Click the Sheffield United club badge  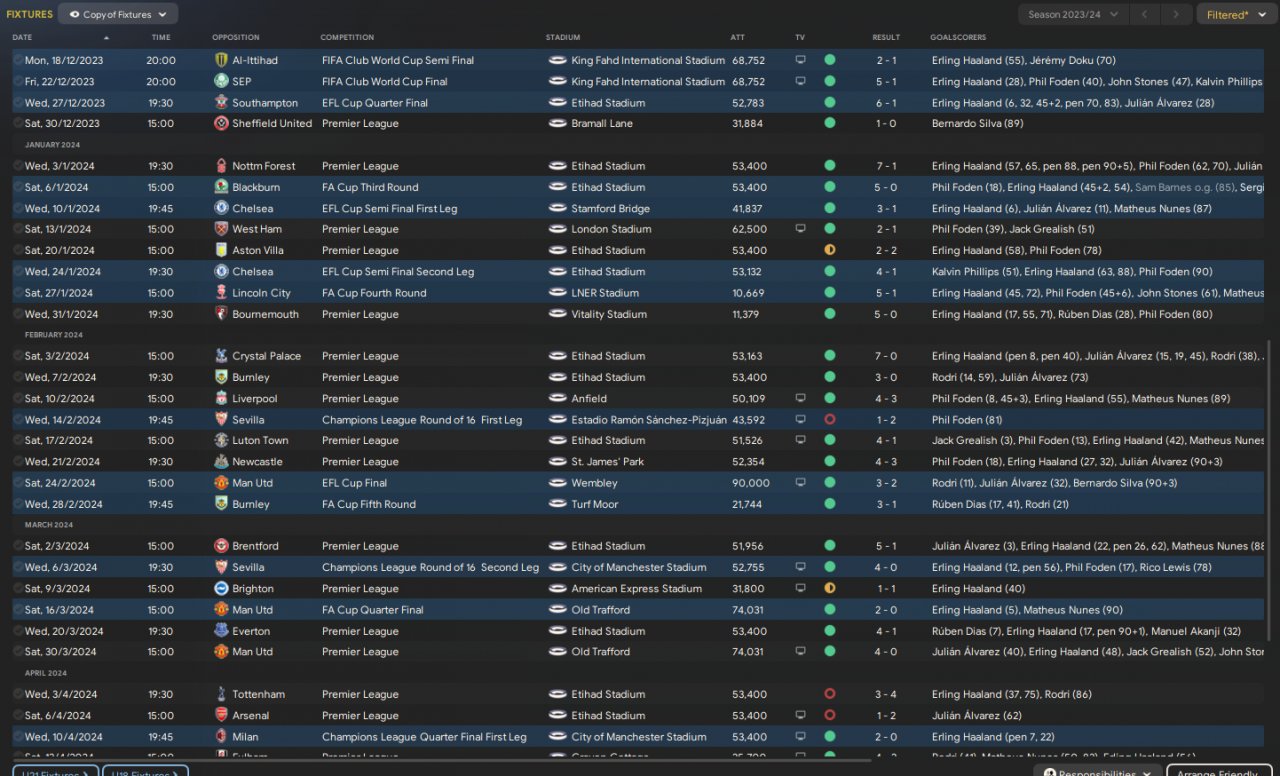click(x=221, y=123)
